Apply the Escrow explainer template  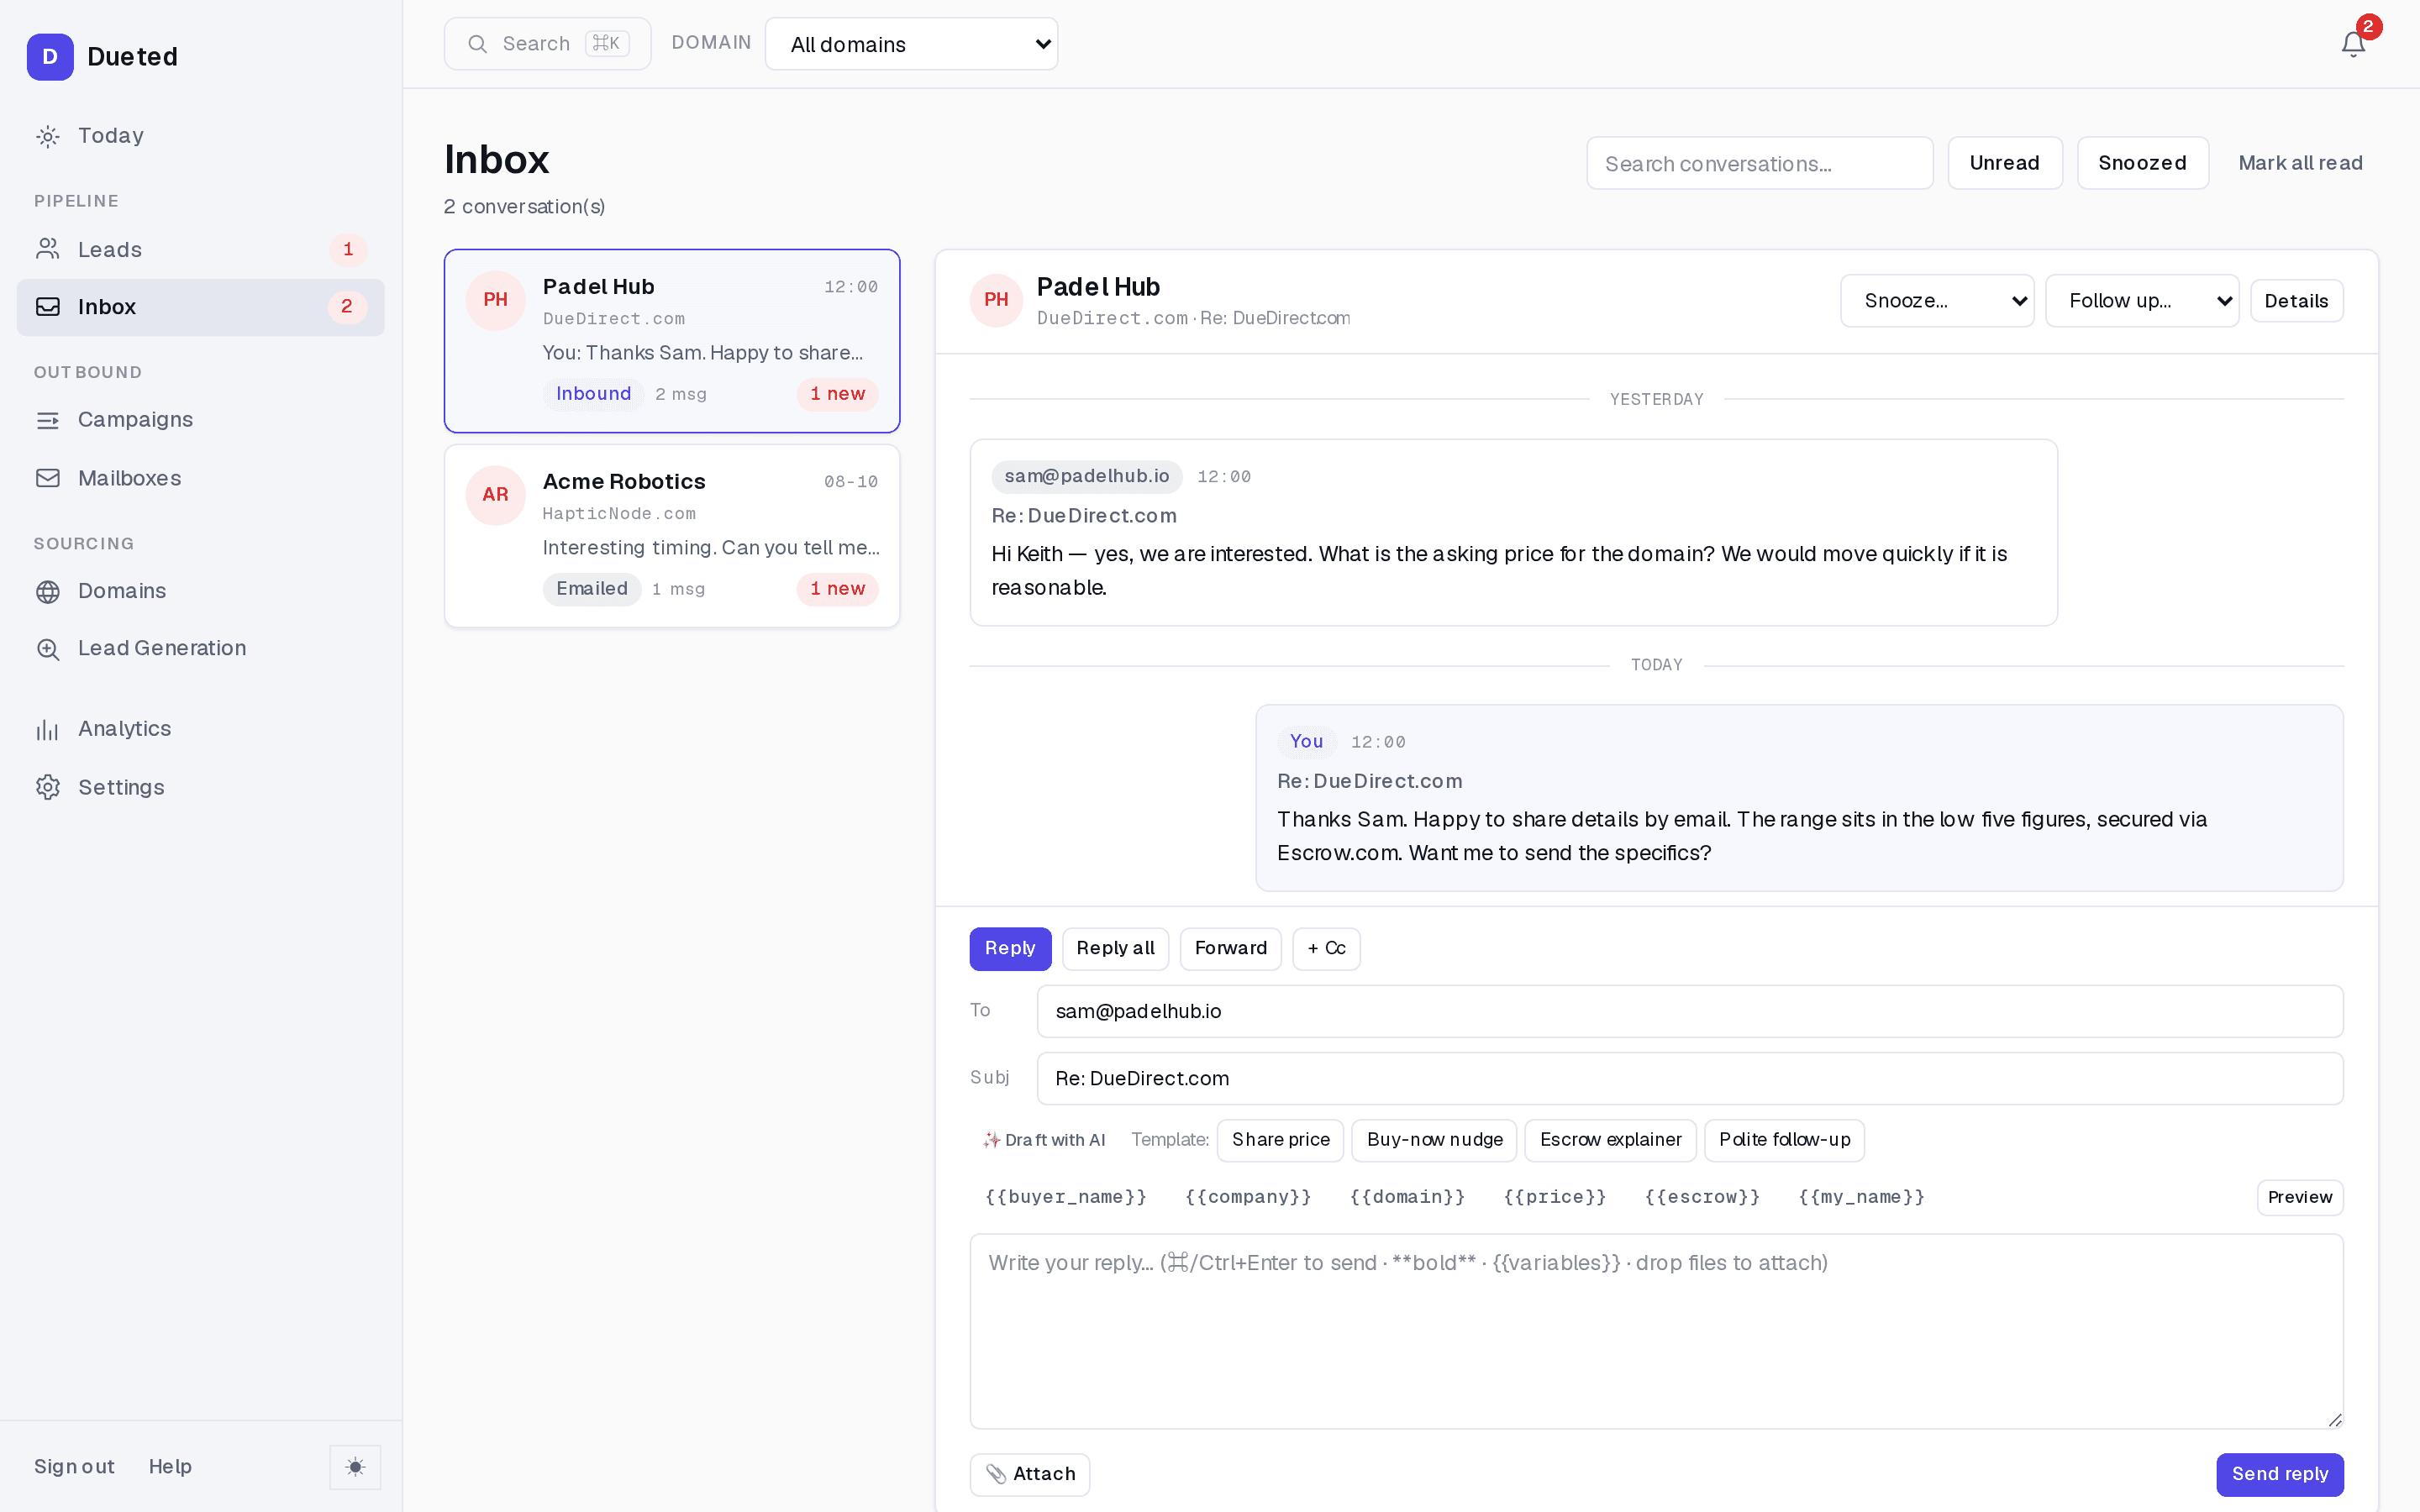pos(1610,1140)
